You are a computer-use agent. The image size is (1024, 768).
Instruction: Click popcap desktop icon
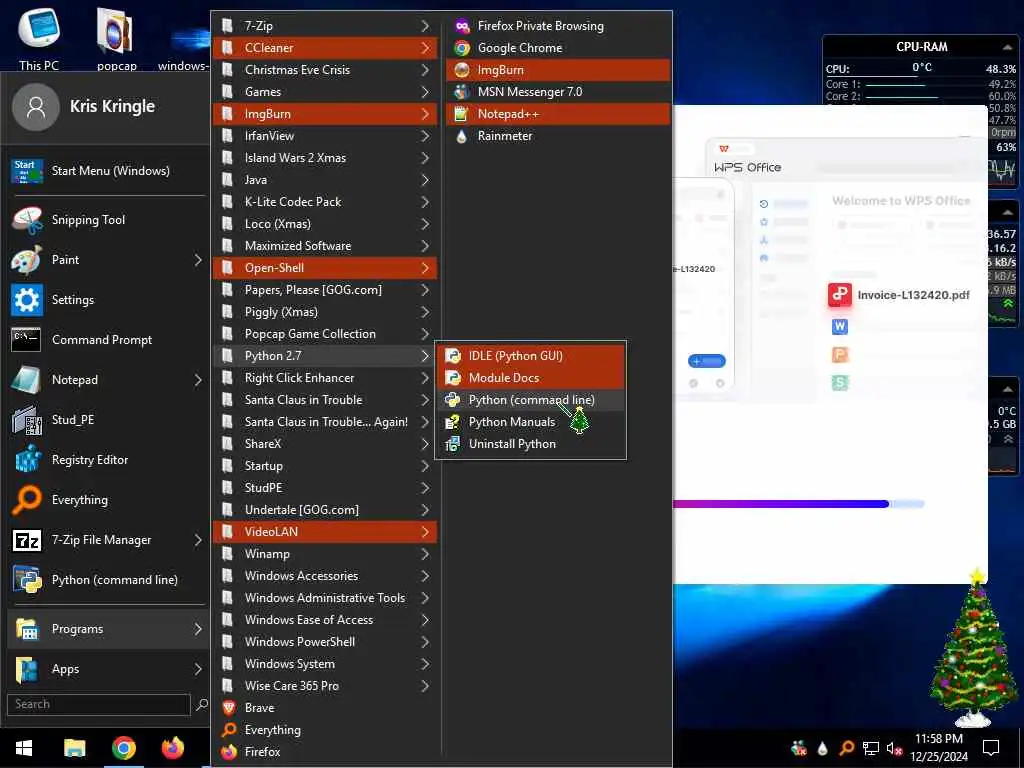[x=116, y=39]
